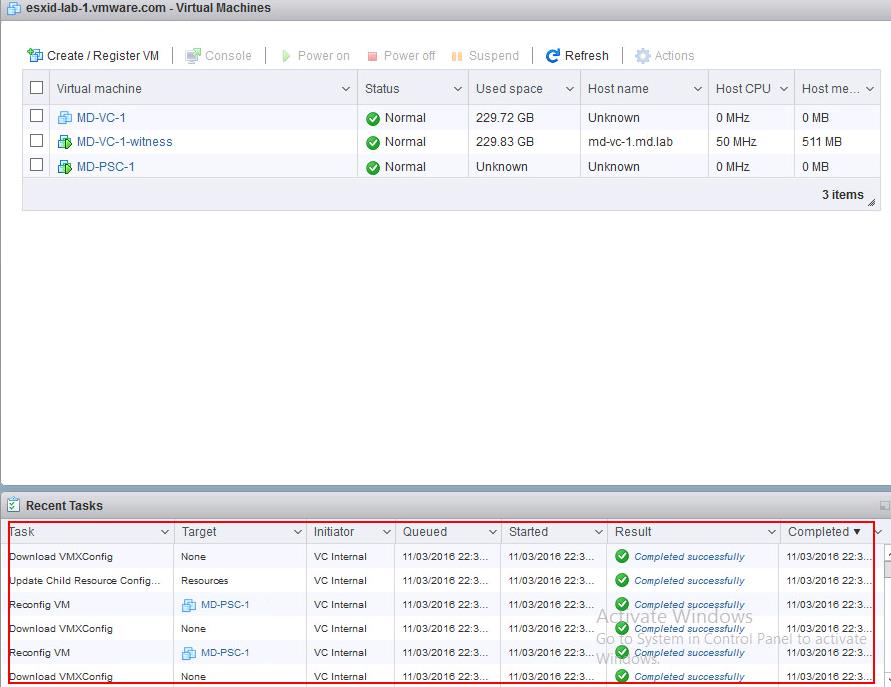Check the MD-VC-1 row checkbox
Viewport: 891px width, 687px height.
36,115
